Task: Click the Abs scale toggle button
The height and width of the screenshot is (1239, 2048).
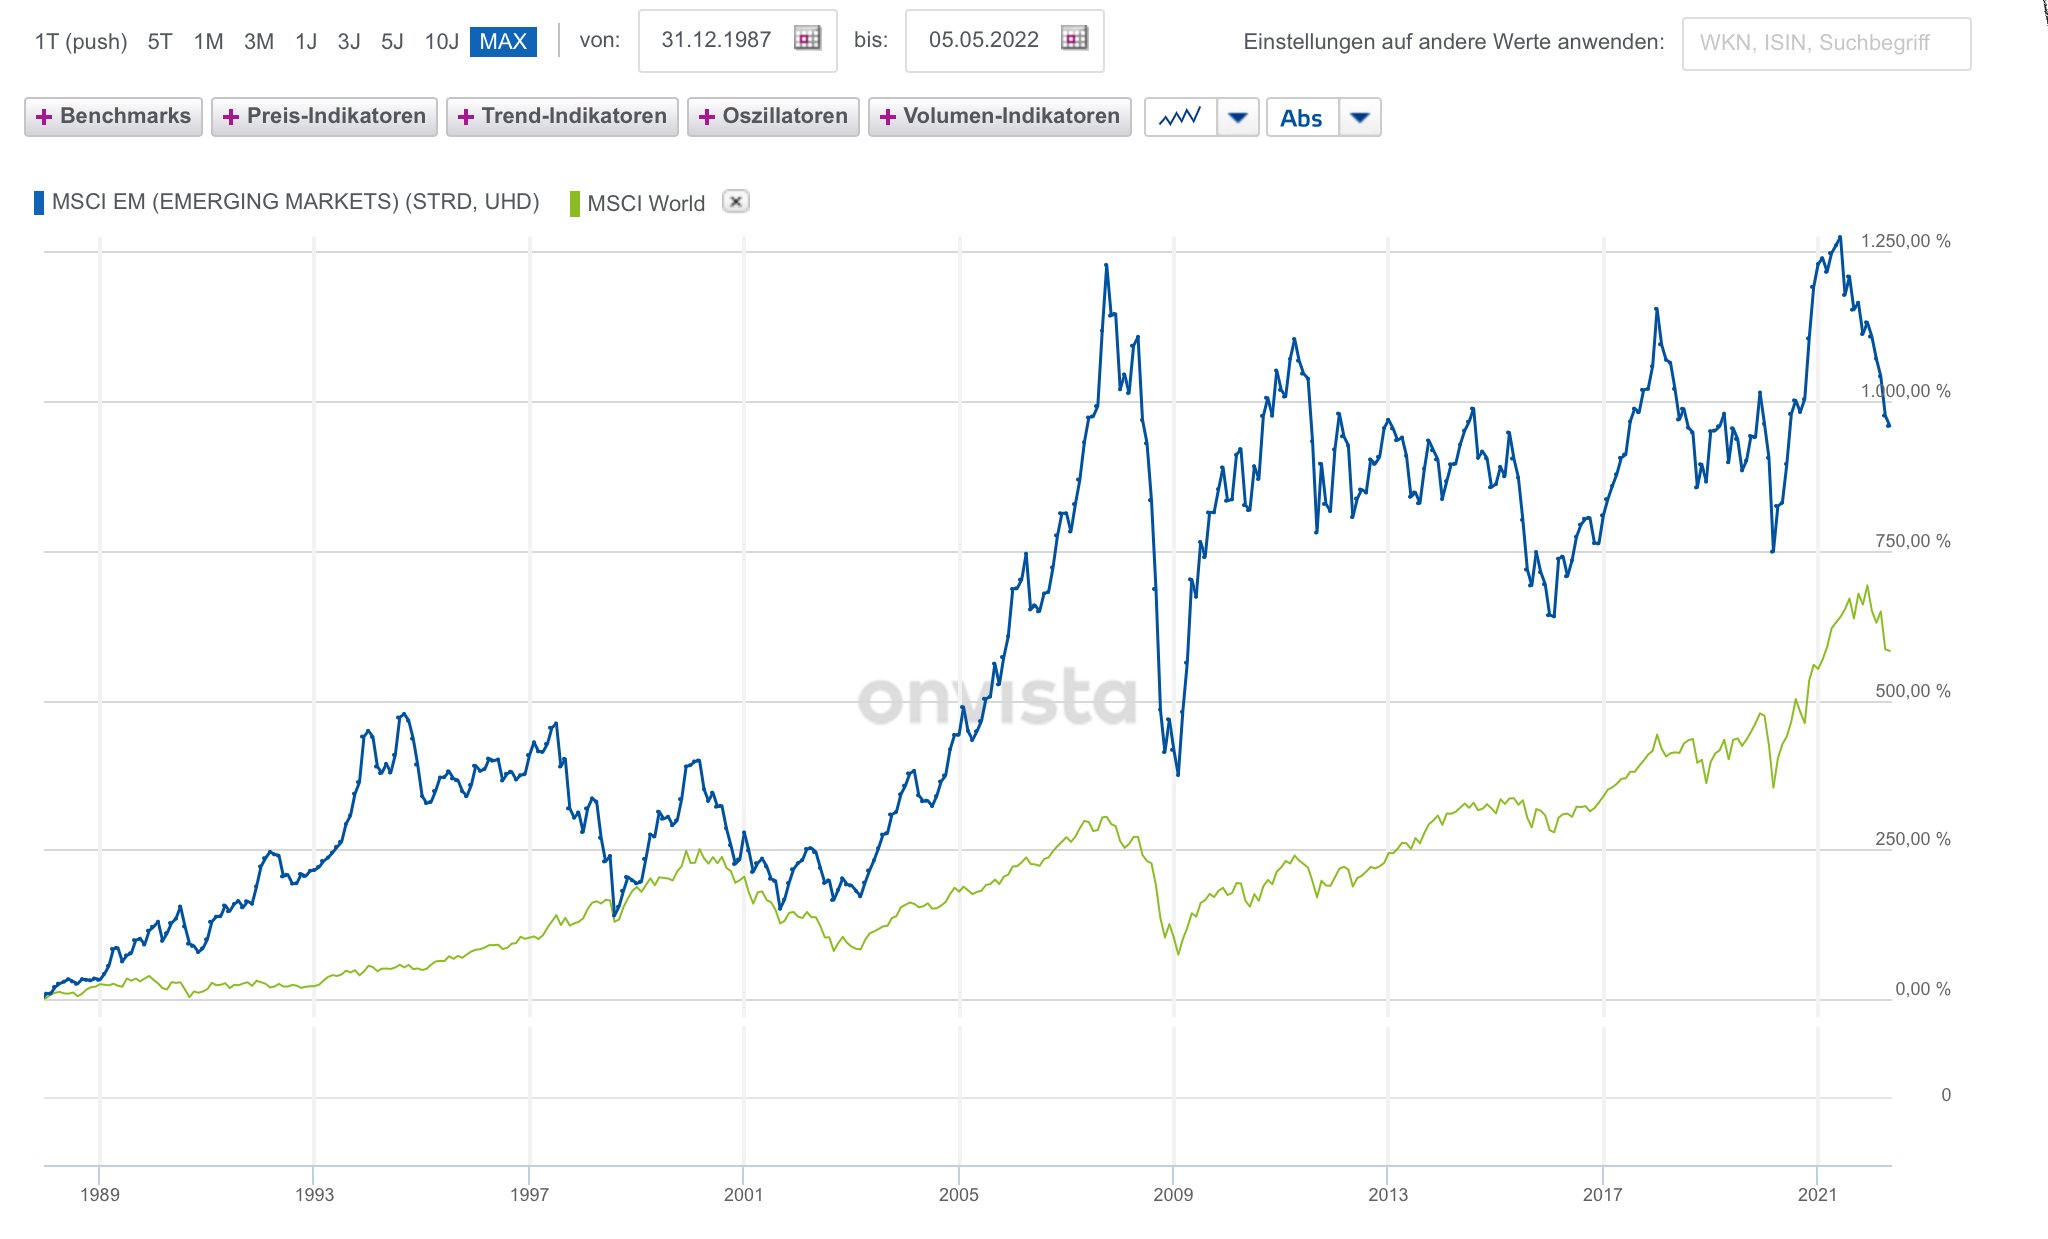Action: point(1301,118)
